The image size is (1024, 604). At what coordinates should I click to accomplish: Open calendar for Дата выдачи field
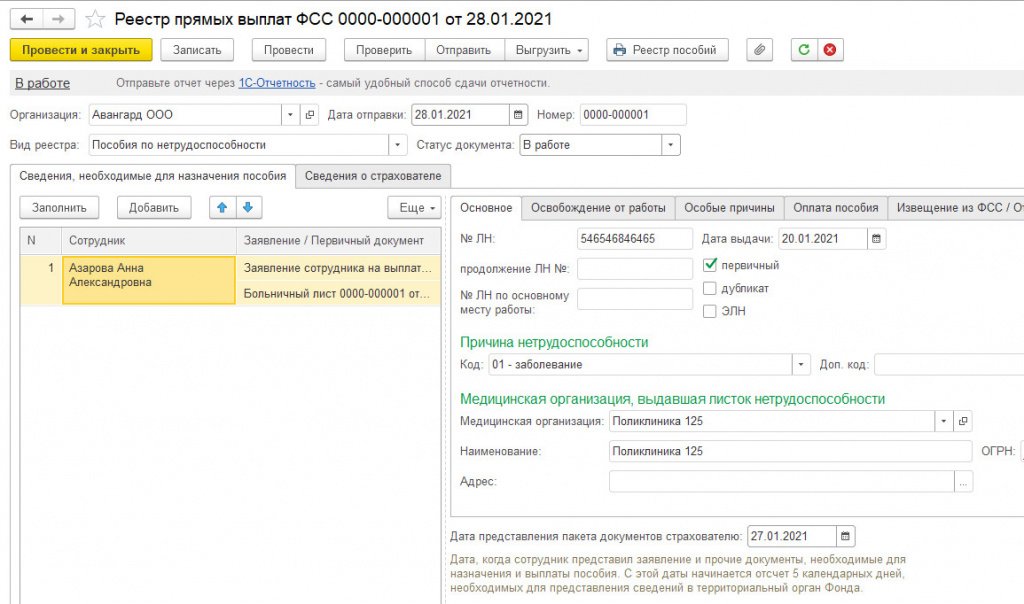tap(876, 239)
